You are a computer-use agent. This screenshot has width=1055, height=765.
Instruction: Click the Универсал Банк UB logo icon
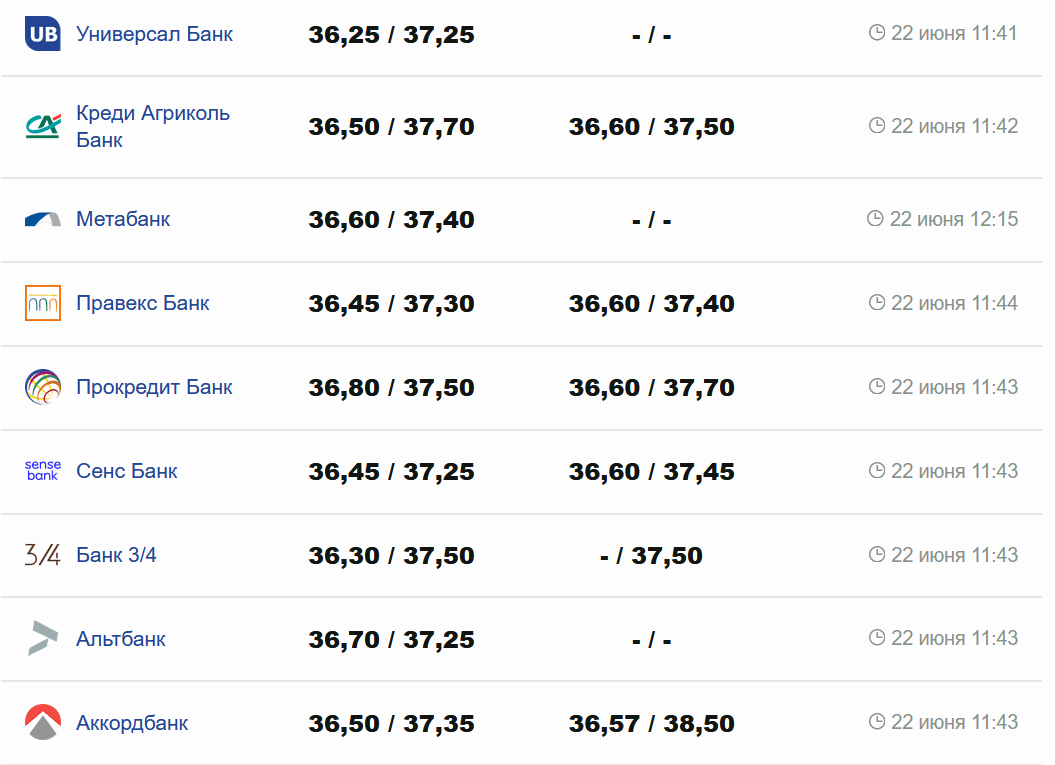[x=43, y=34]
